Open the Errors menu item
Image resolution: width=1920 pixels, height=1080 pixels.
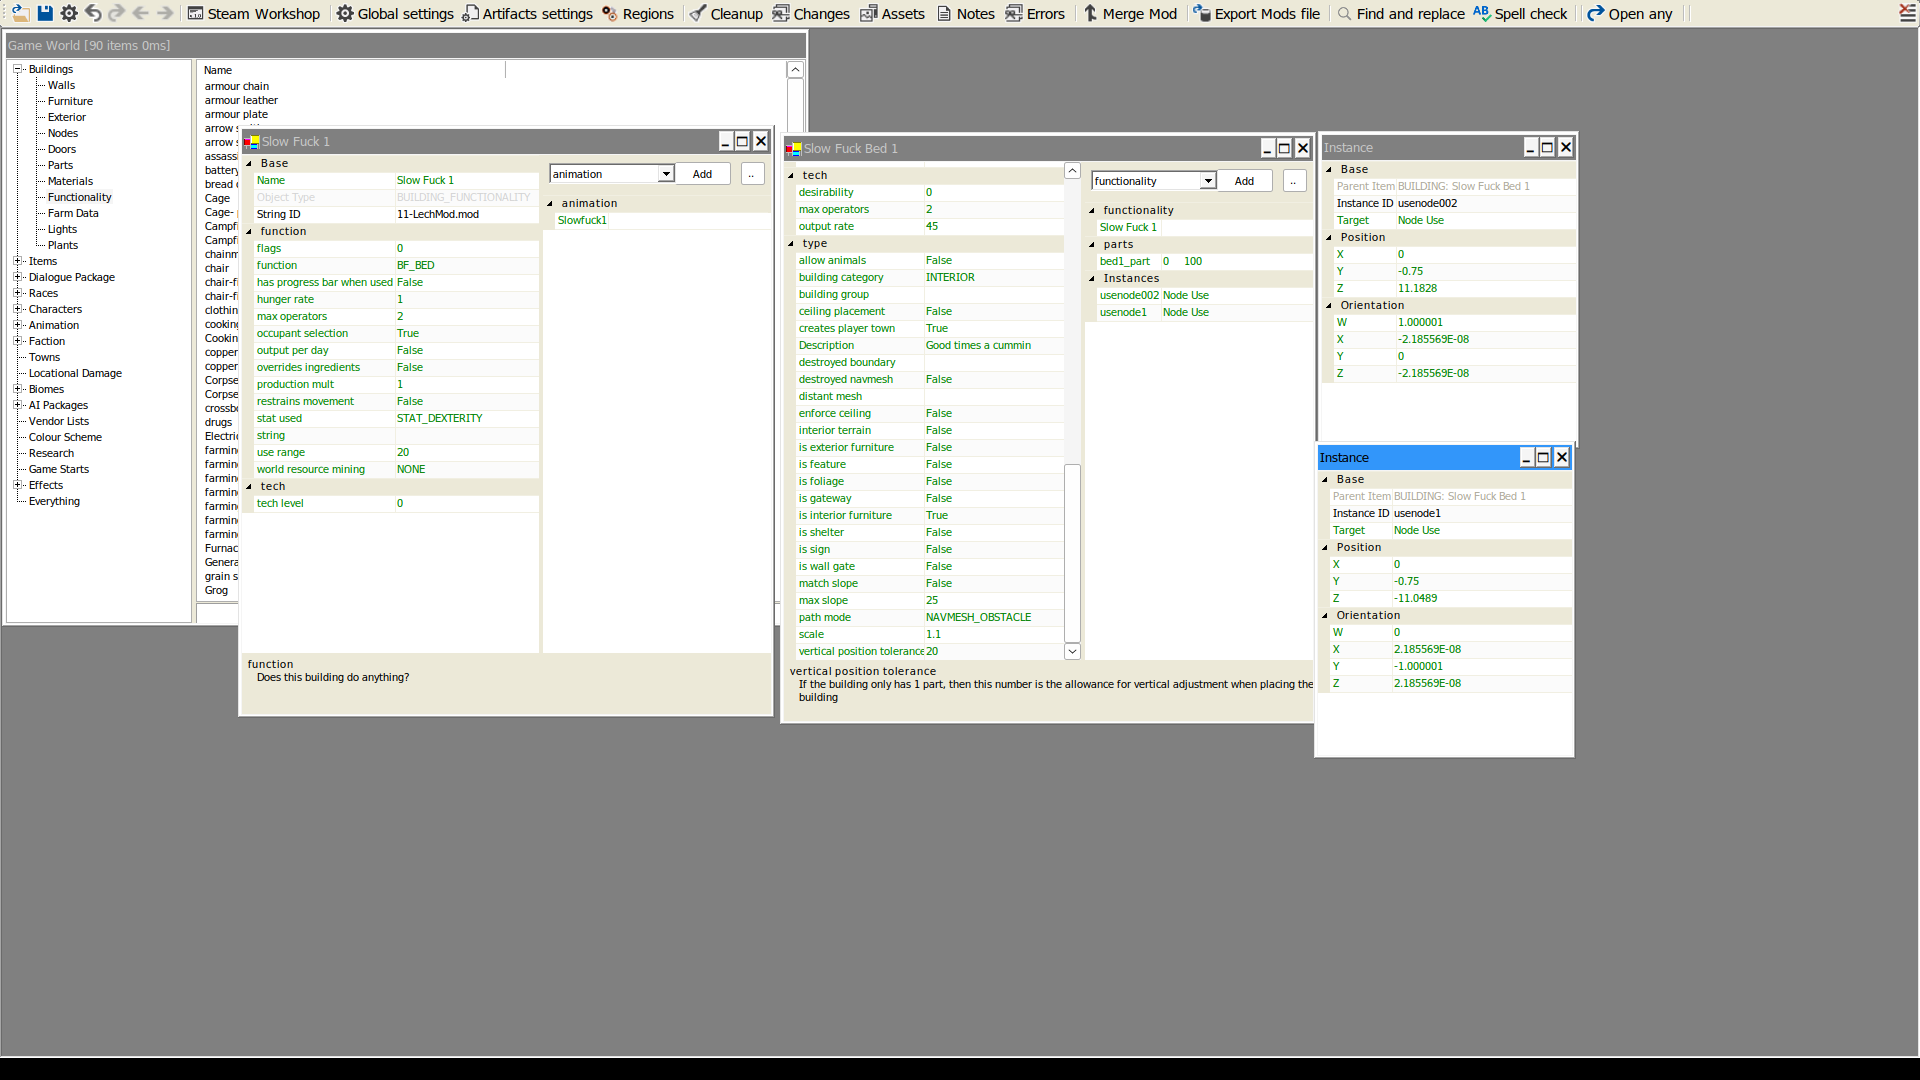[x=1035, y=13]
